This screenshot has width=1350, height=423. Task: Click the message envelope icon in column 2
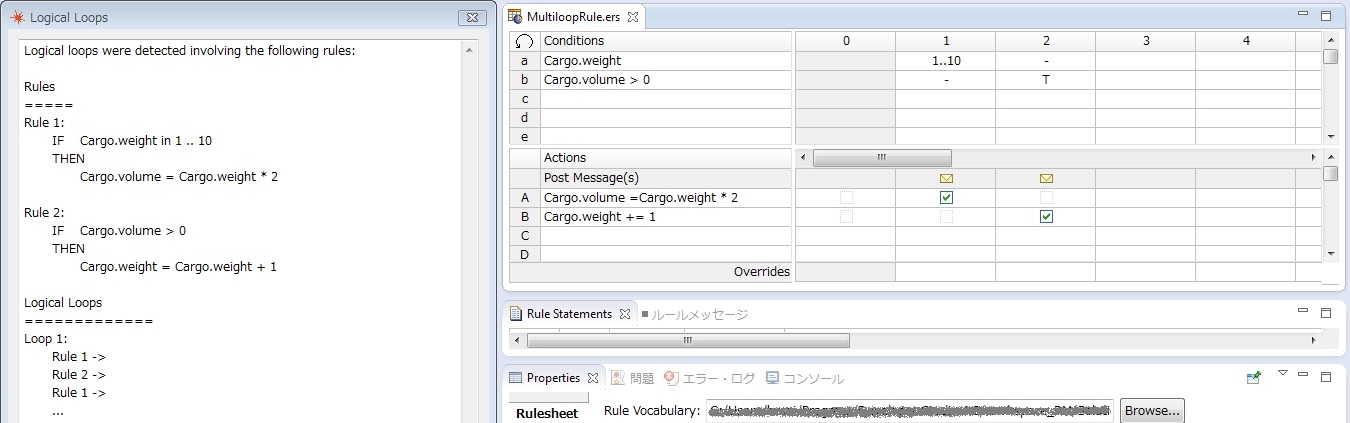tap(1046, 178)
